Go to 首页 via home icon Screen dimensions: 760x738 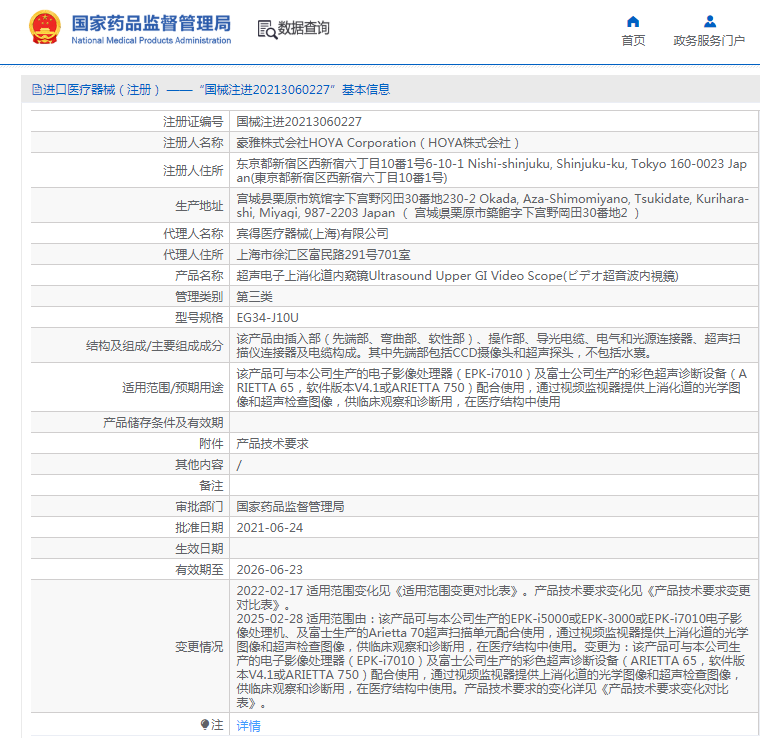pos(633,21)
